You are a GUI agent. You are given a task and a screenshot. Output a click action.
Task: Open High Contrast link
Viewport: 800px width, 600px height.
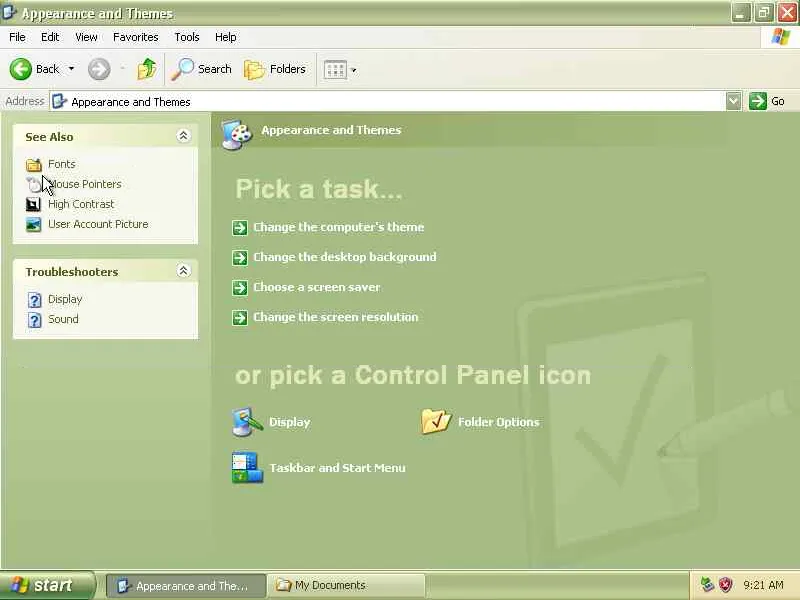click(81, 204)
